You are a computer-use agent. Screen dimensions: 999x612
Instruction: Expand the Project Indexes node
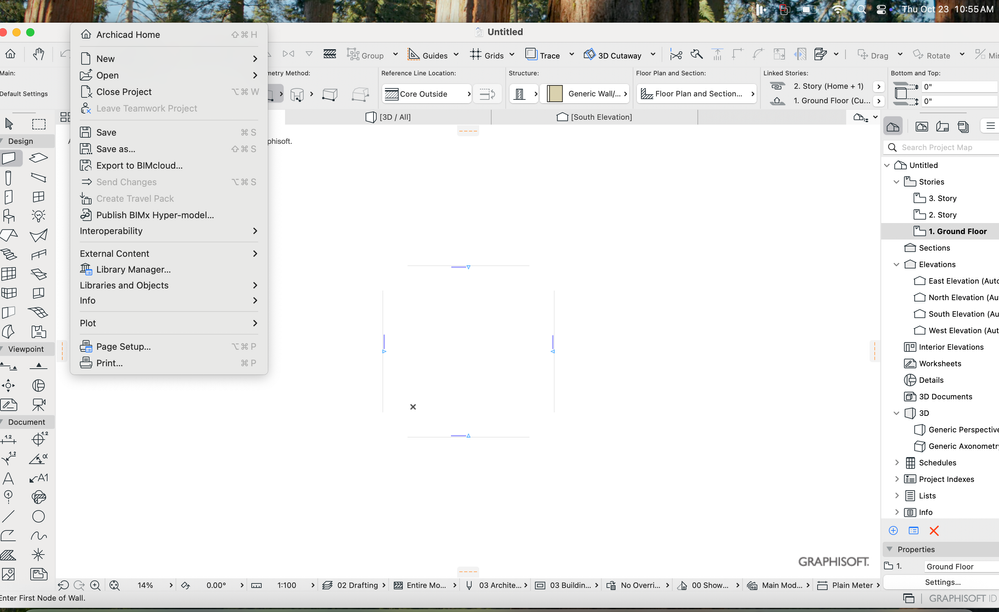pyautogui.click(x=896, y=480)
